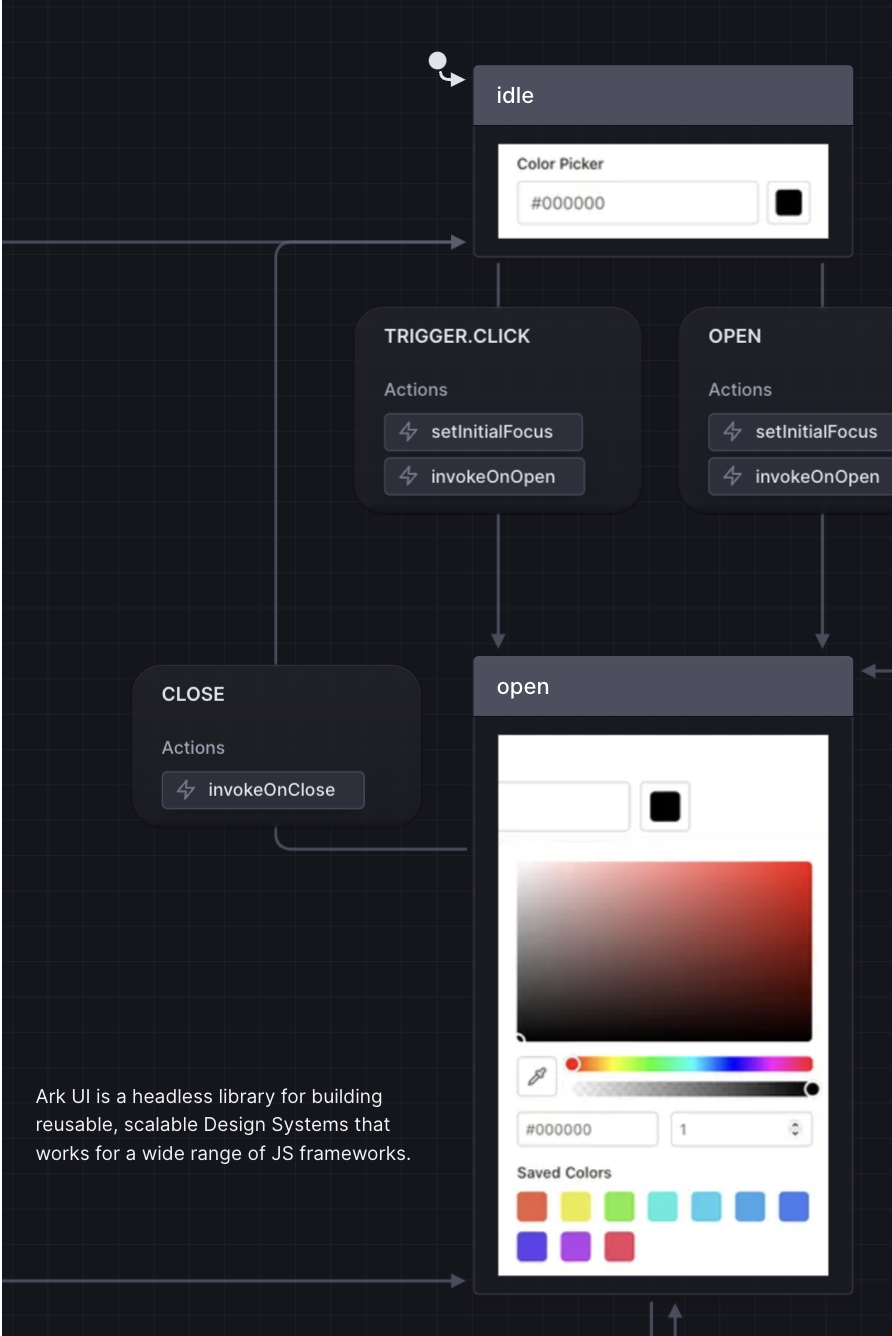
Task: Click the lightning icon beside invokeOnClose in CLOSE node
Action: 186,790
